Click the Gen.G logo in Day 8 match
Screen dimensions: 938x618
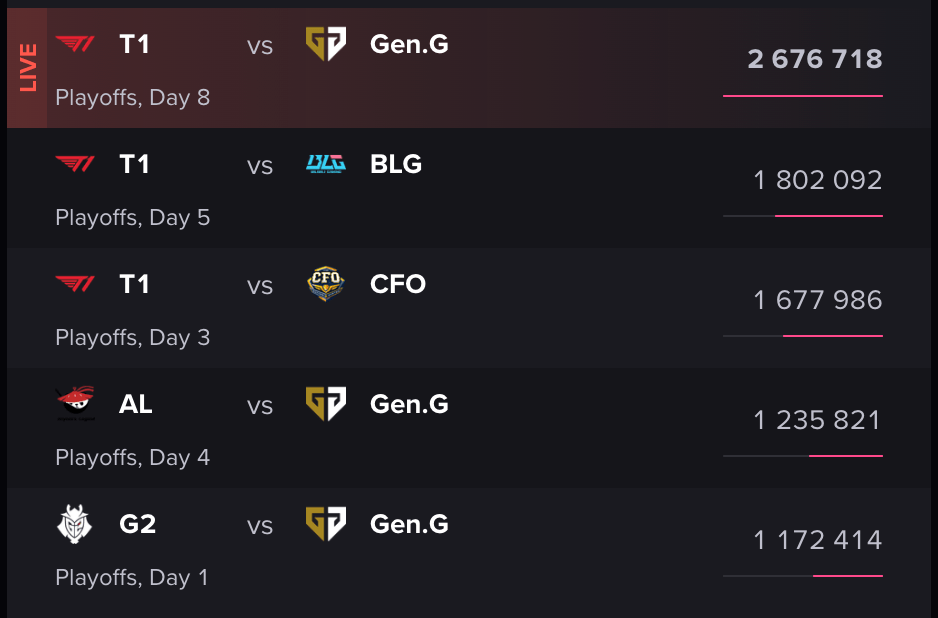pos(326,44)
